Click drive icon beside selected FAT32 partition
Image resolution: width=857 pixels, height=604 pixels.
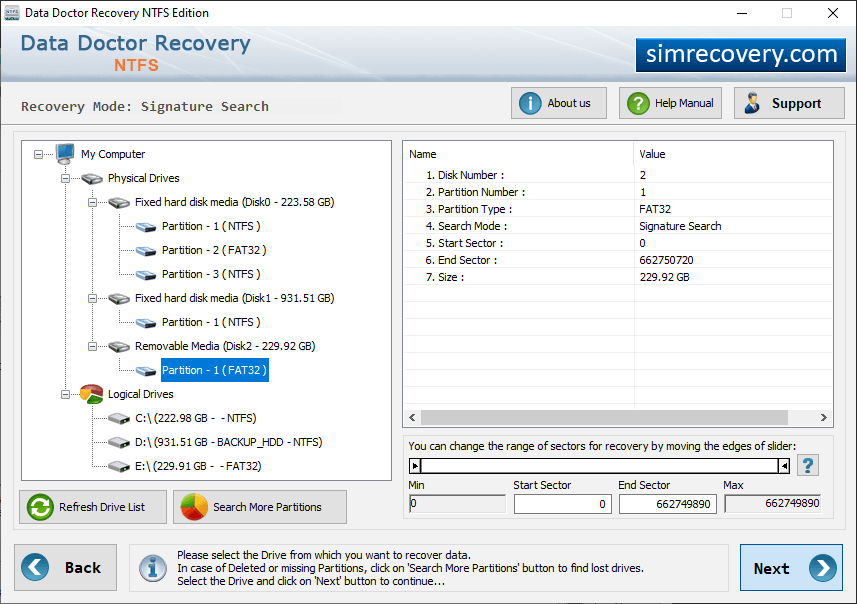[146, 371]
